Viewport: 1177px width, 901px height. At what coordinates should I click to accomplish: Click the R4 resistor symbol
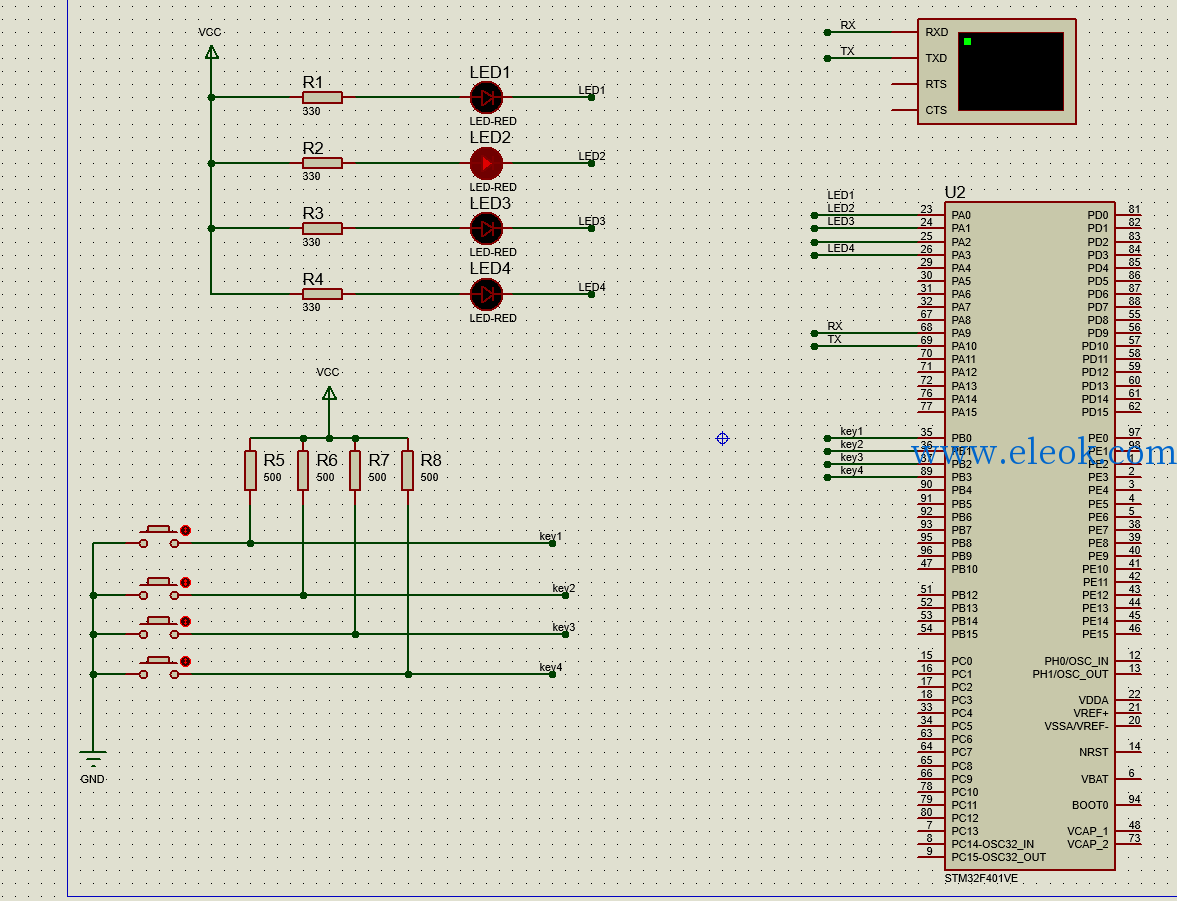tap(322, 294)
